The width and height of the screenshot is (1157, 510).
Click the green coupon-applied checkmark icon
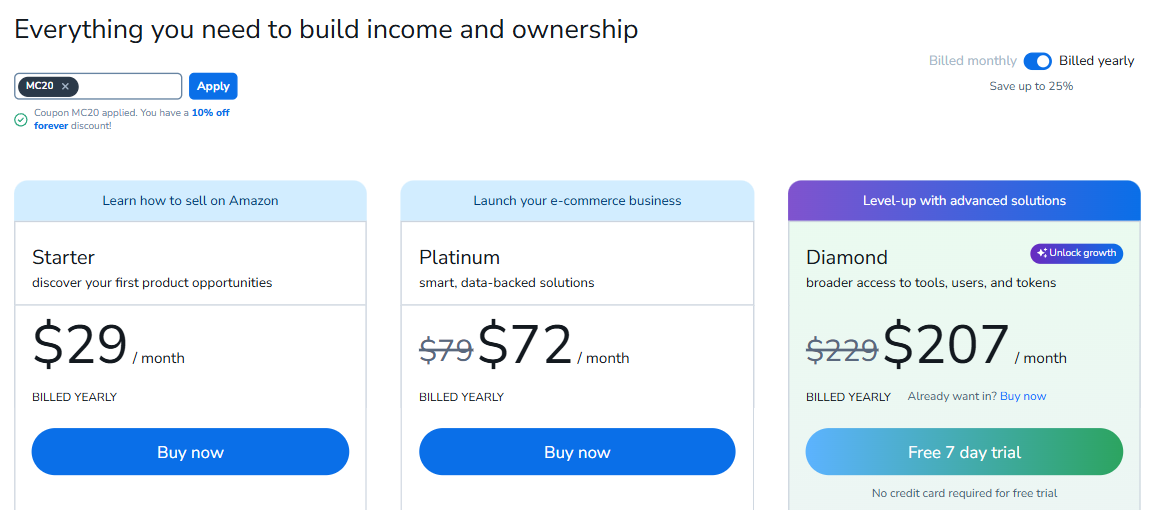[21, 120]
